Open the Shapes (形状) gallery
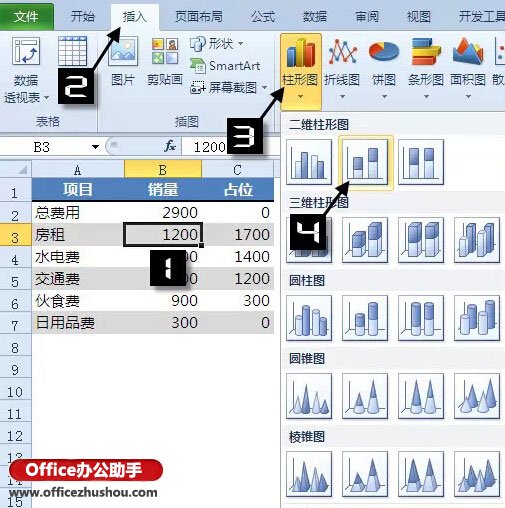Image resolution: width=505 pixels, height=508 pixels. (217, 44)
